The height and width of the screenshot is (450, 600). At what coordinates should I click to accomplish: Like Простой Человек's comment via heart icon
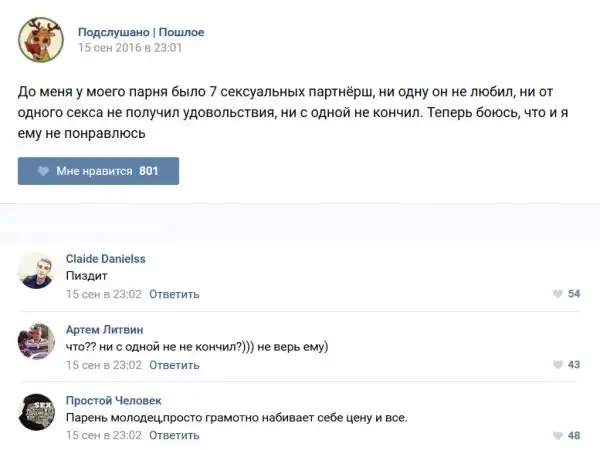click(x=557, y=436)
